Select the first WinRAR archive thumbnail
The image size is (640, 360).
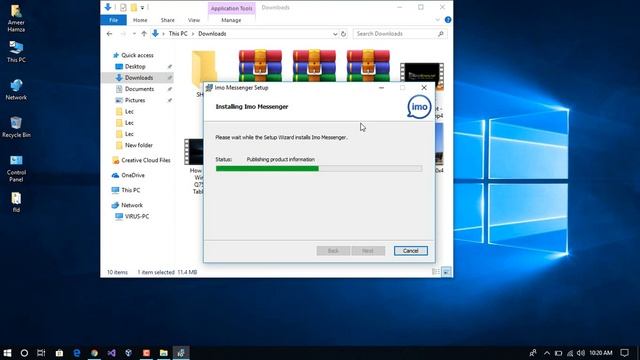click(x=260, y=65)
